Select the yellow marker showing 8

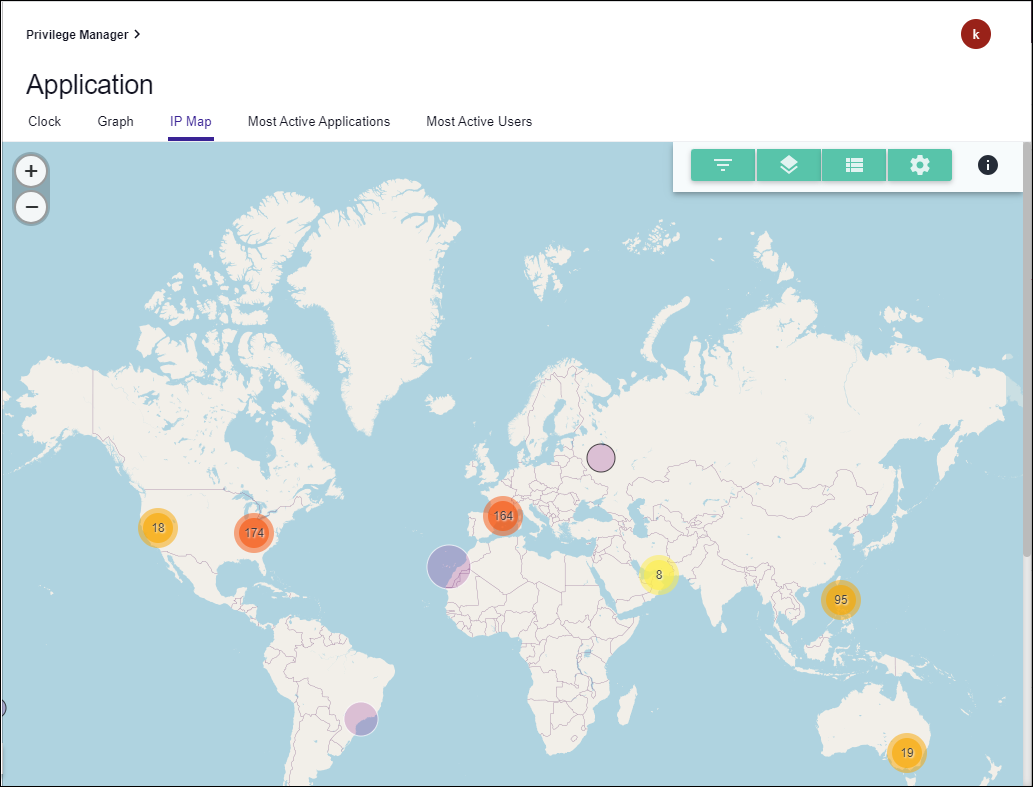[658, 575]
